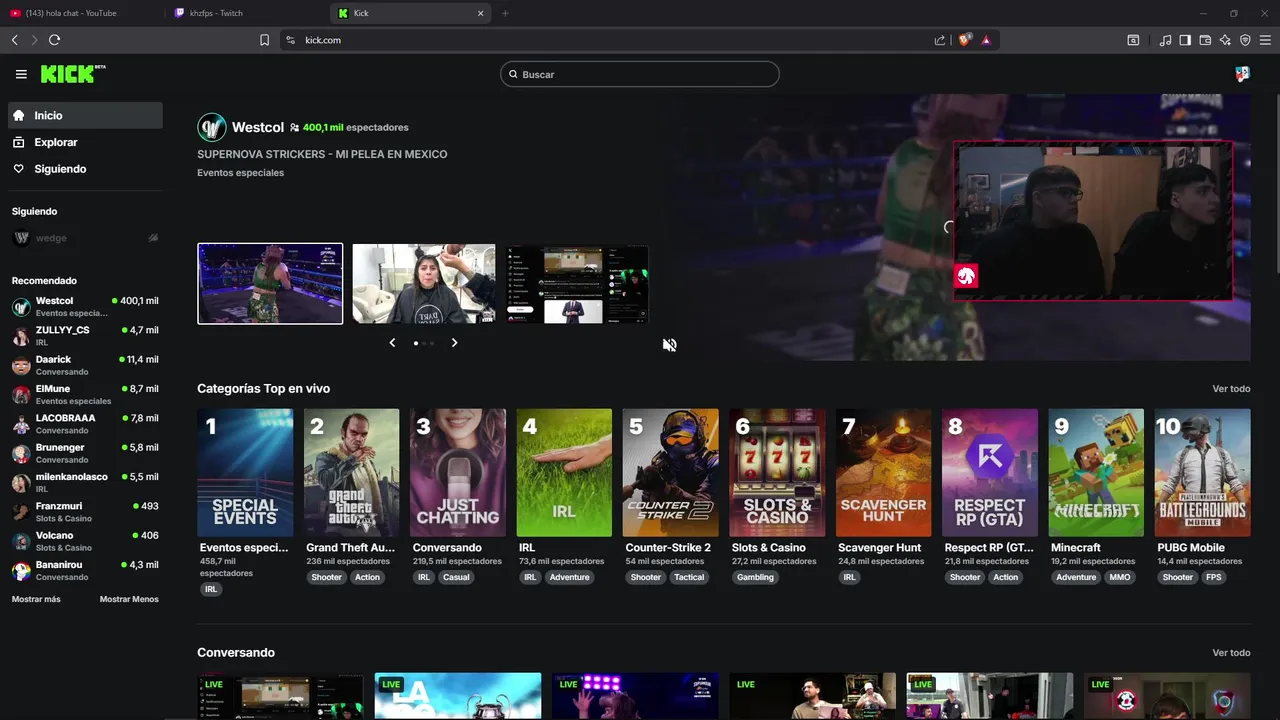Open the Brave playlist music note icon

(1165, 40)
